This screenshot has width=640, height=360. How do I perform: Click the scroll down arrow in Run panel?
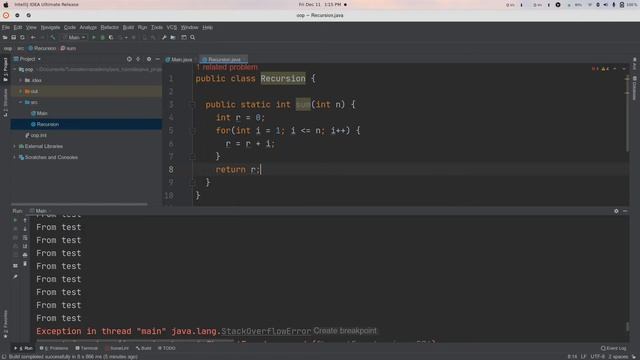[25, 229]
